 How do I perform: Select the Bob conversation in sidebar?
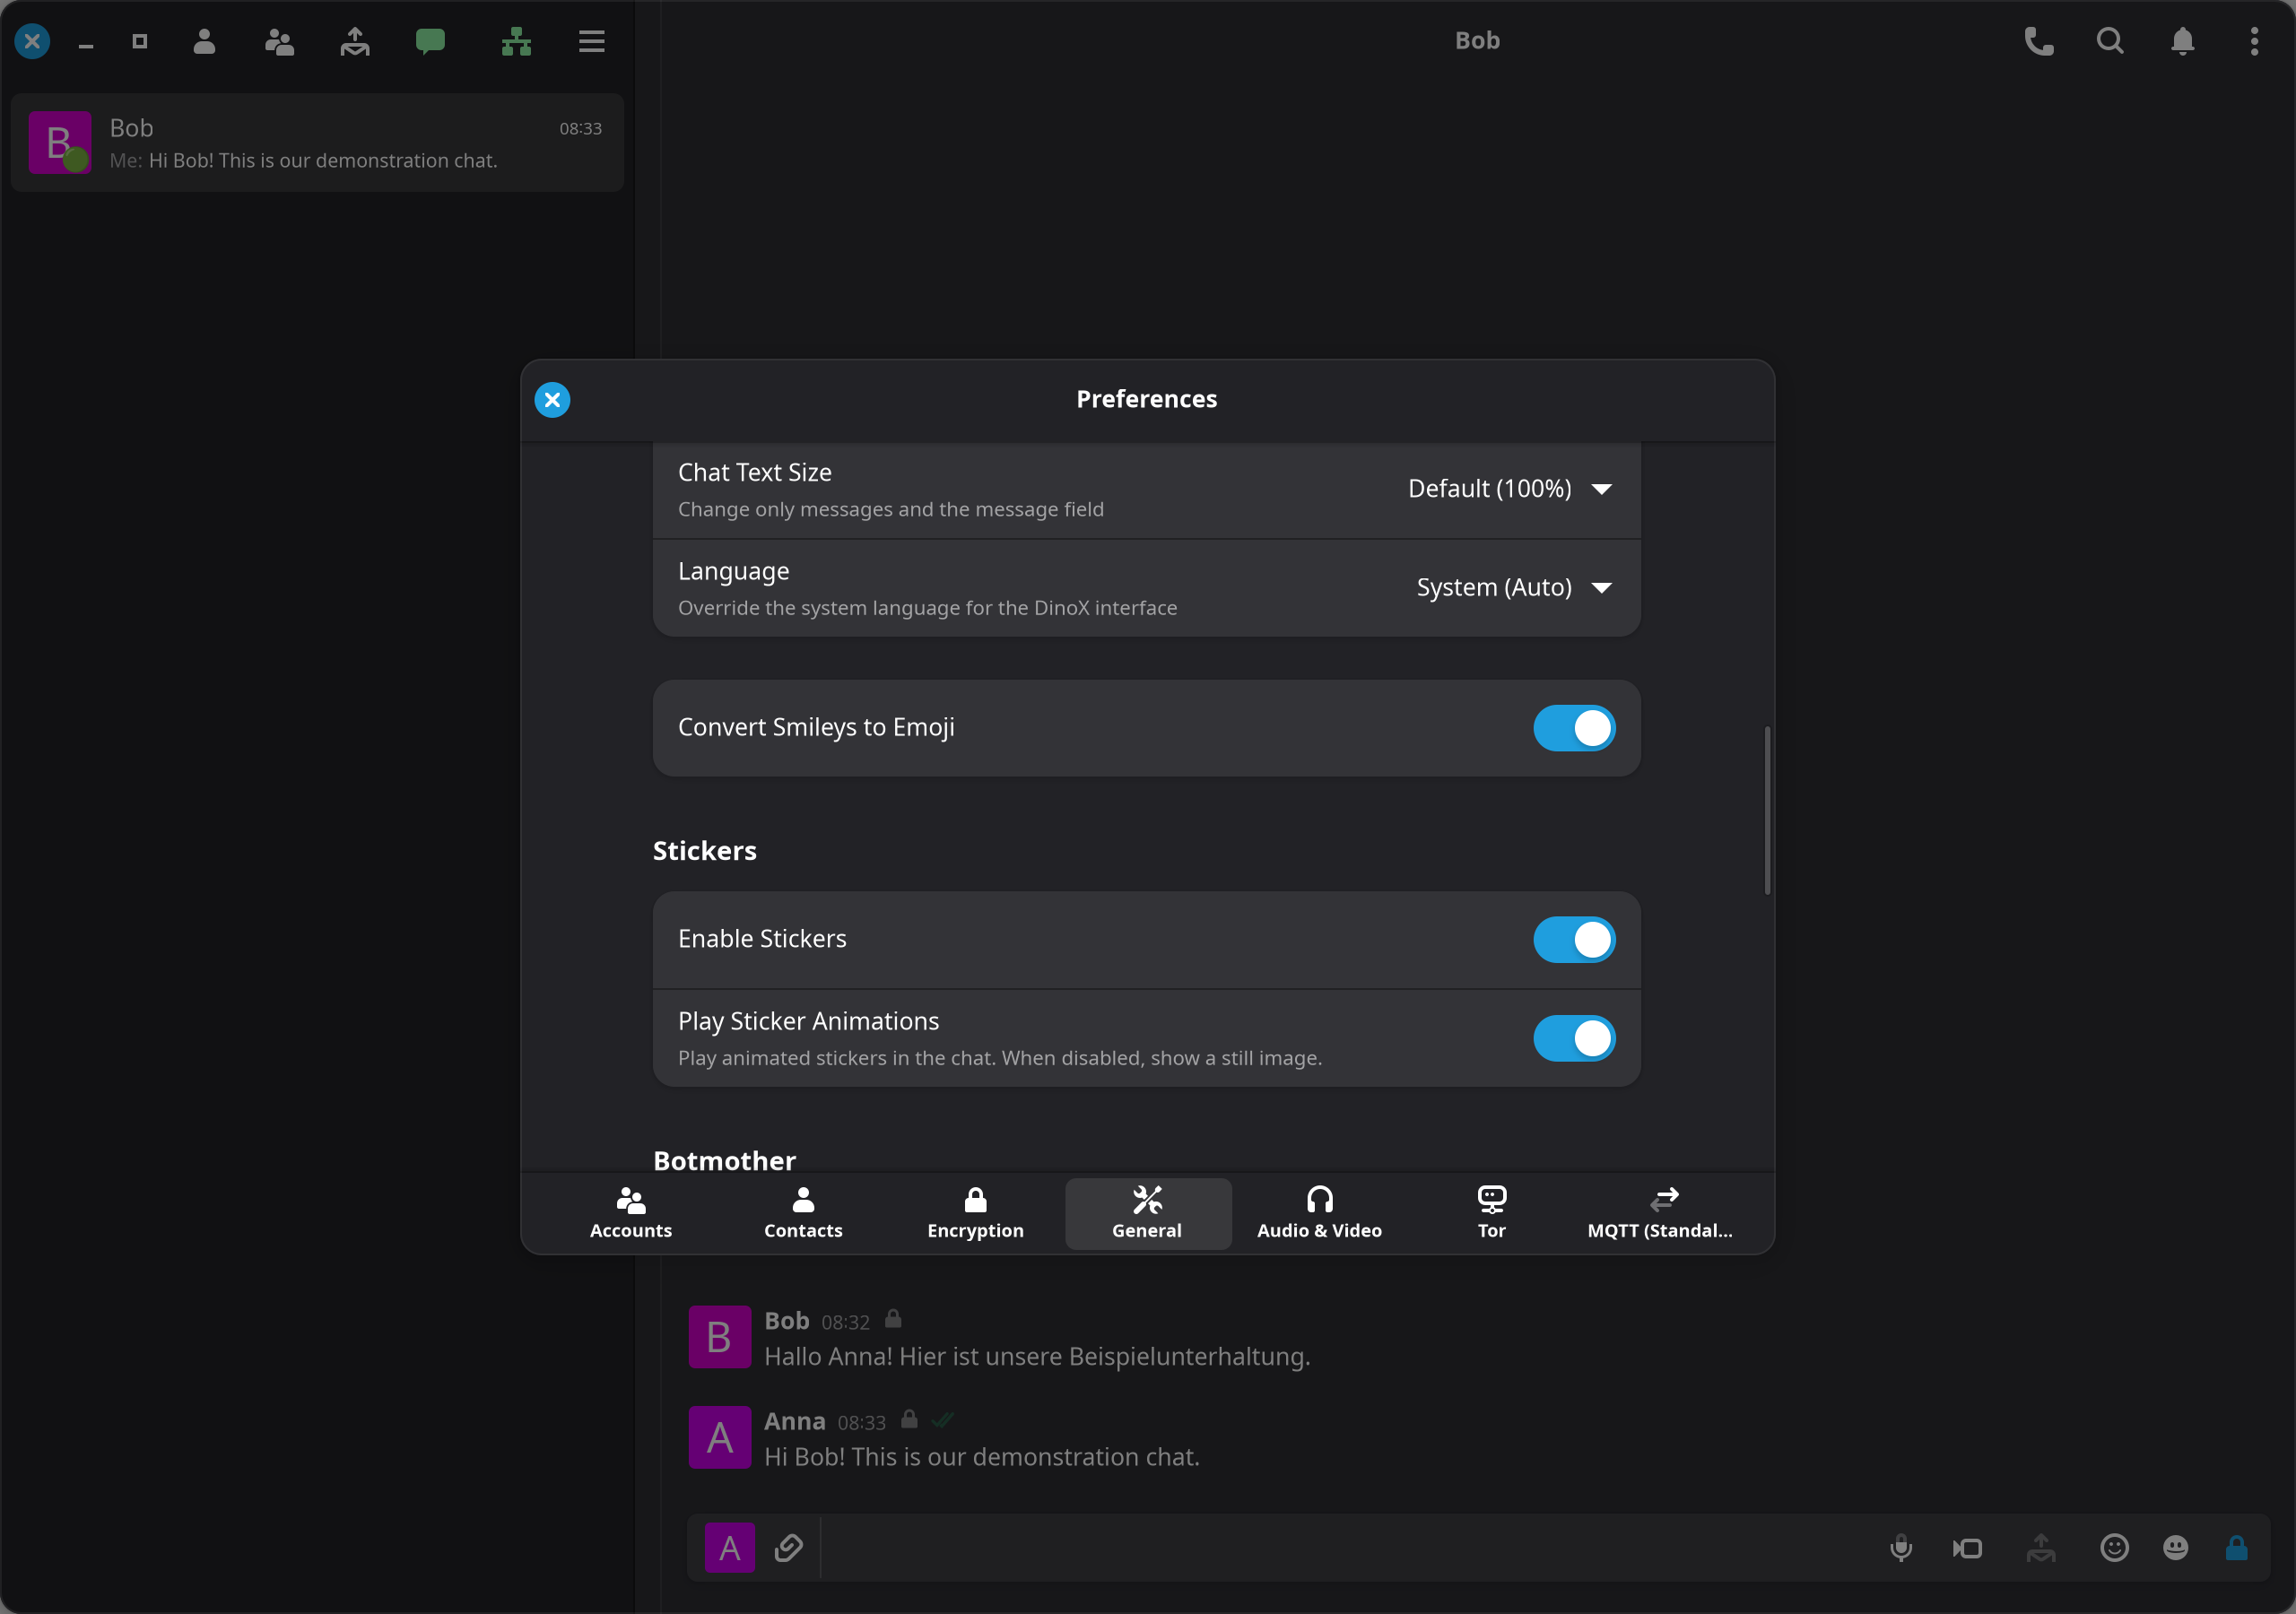317,143
